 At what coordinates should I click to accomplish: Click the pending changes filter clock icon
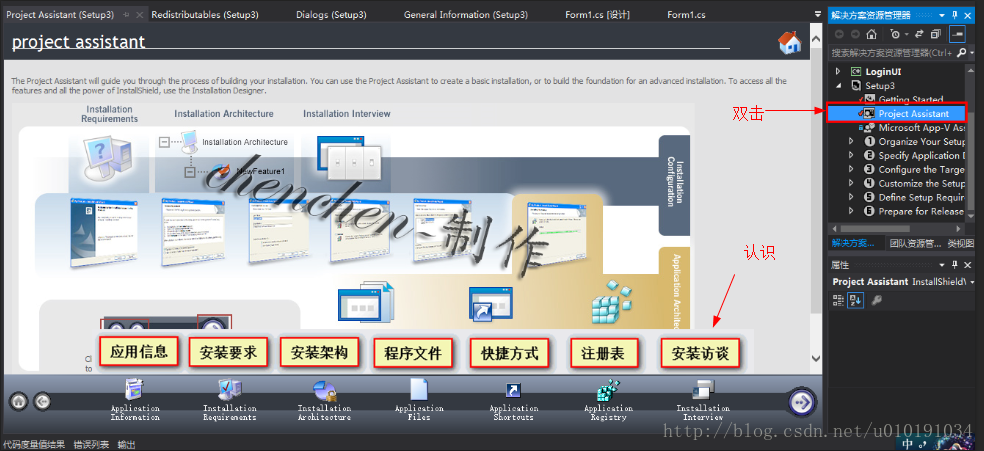(x=895, y=34)
